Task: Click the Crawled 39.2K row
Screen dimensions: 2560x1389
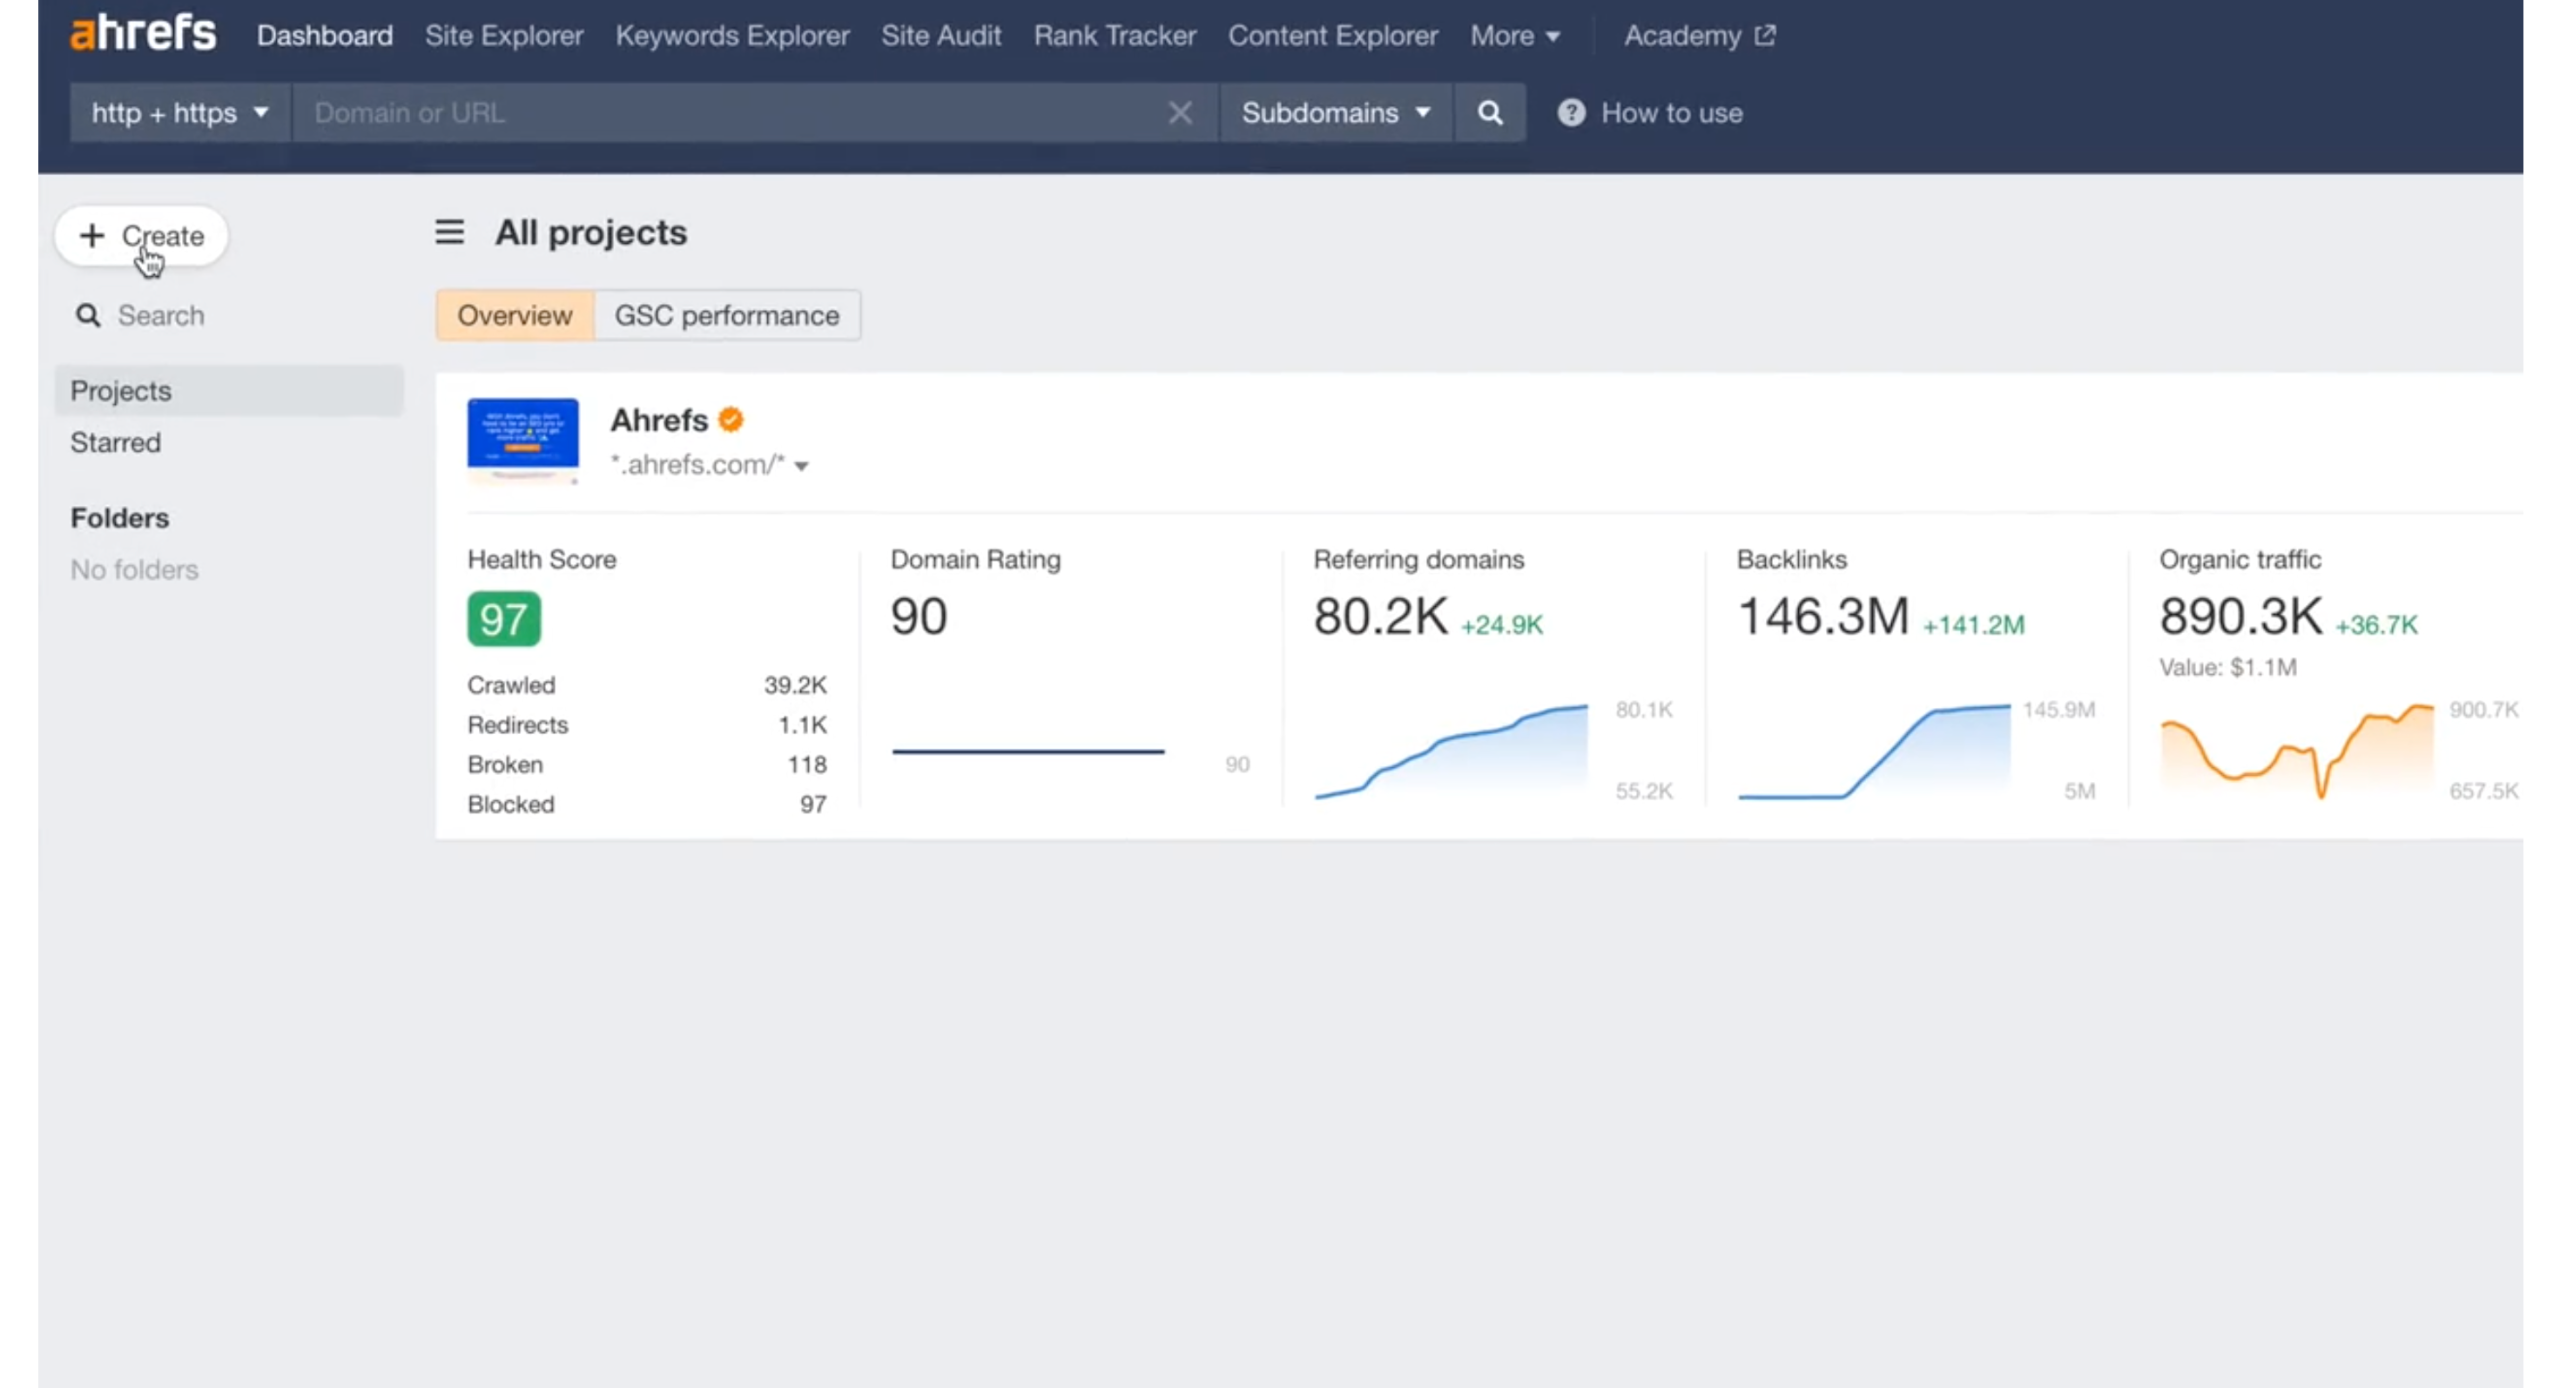Action: 647,685
